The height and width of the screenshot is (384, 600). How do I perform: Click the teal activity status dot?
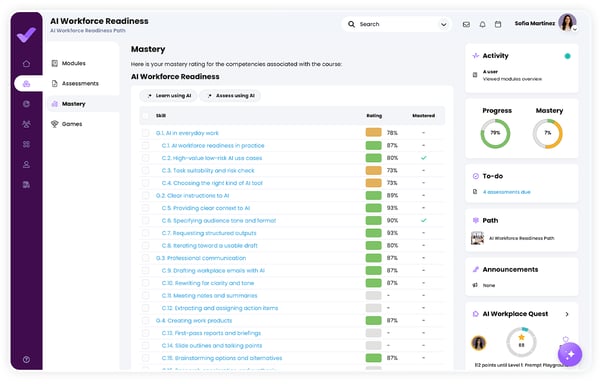567,56
